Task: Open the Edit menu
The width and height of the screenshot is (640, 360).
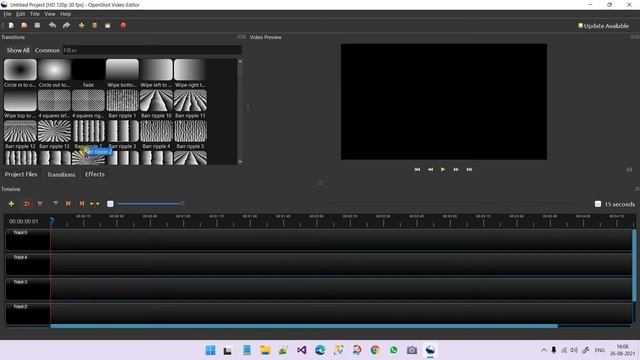Action: [20, 14]
